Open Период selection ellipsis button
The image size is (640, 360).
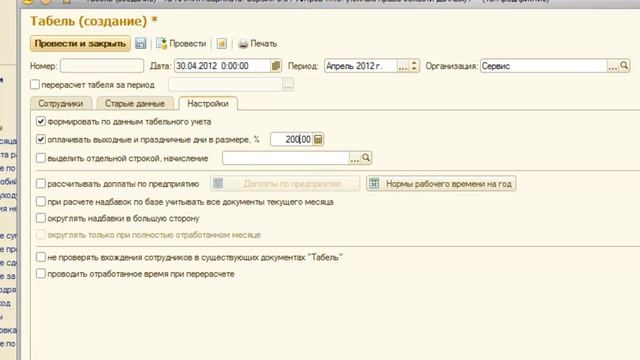tap(402, 66)
